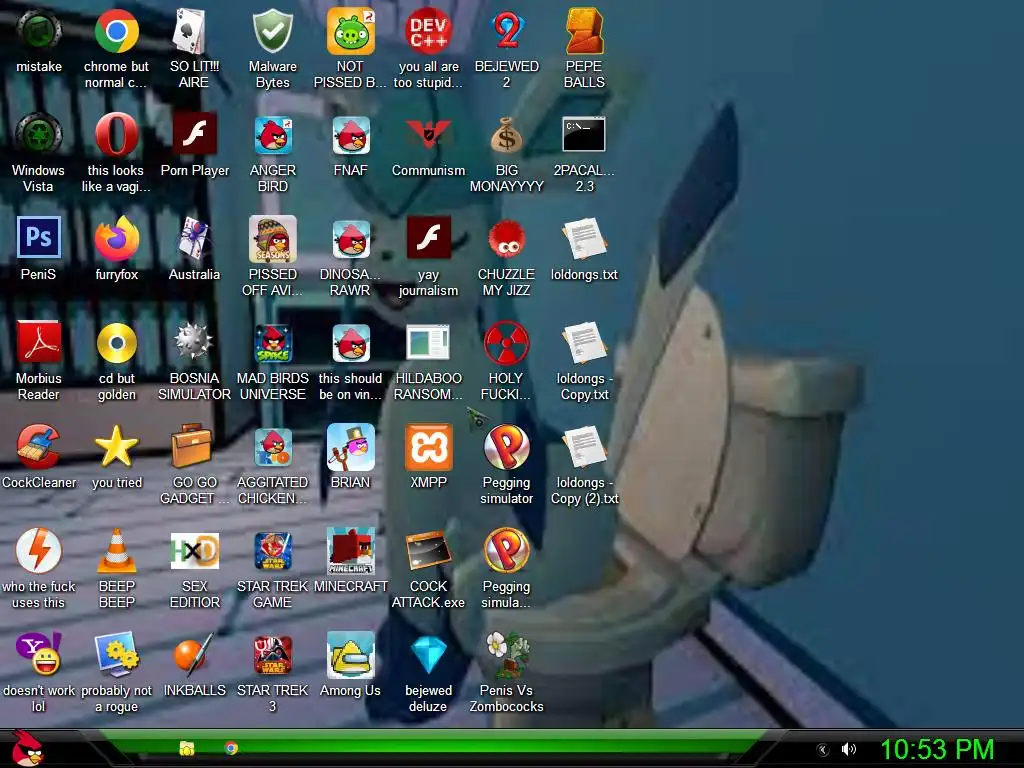This screenshot has width=1024, height=768.
Task: Launch the Among Us icon
Action: 350,654
